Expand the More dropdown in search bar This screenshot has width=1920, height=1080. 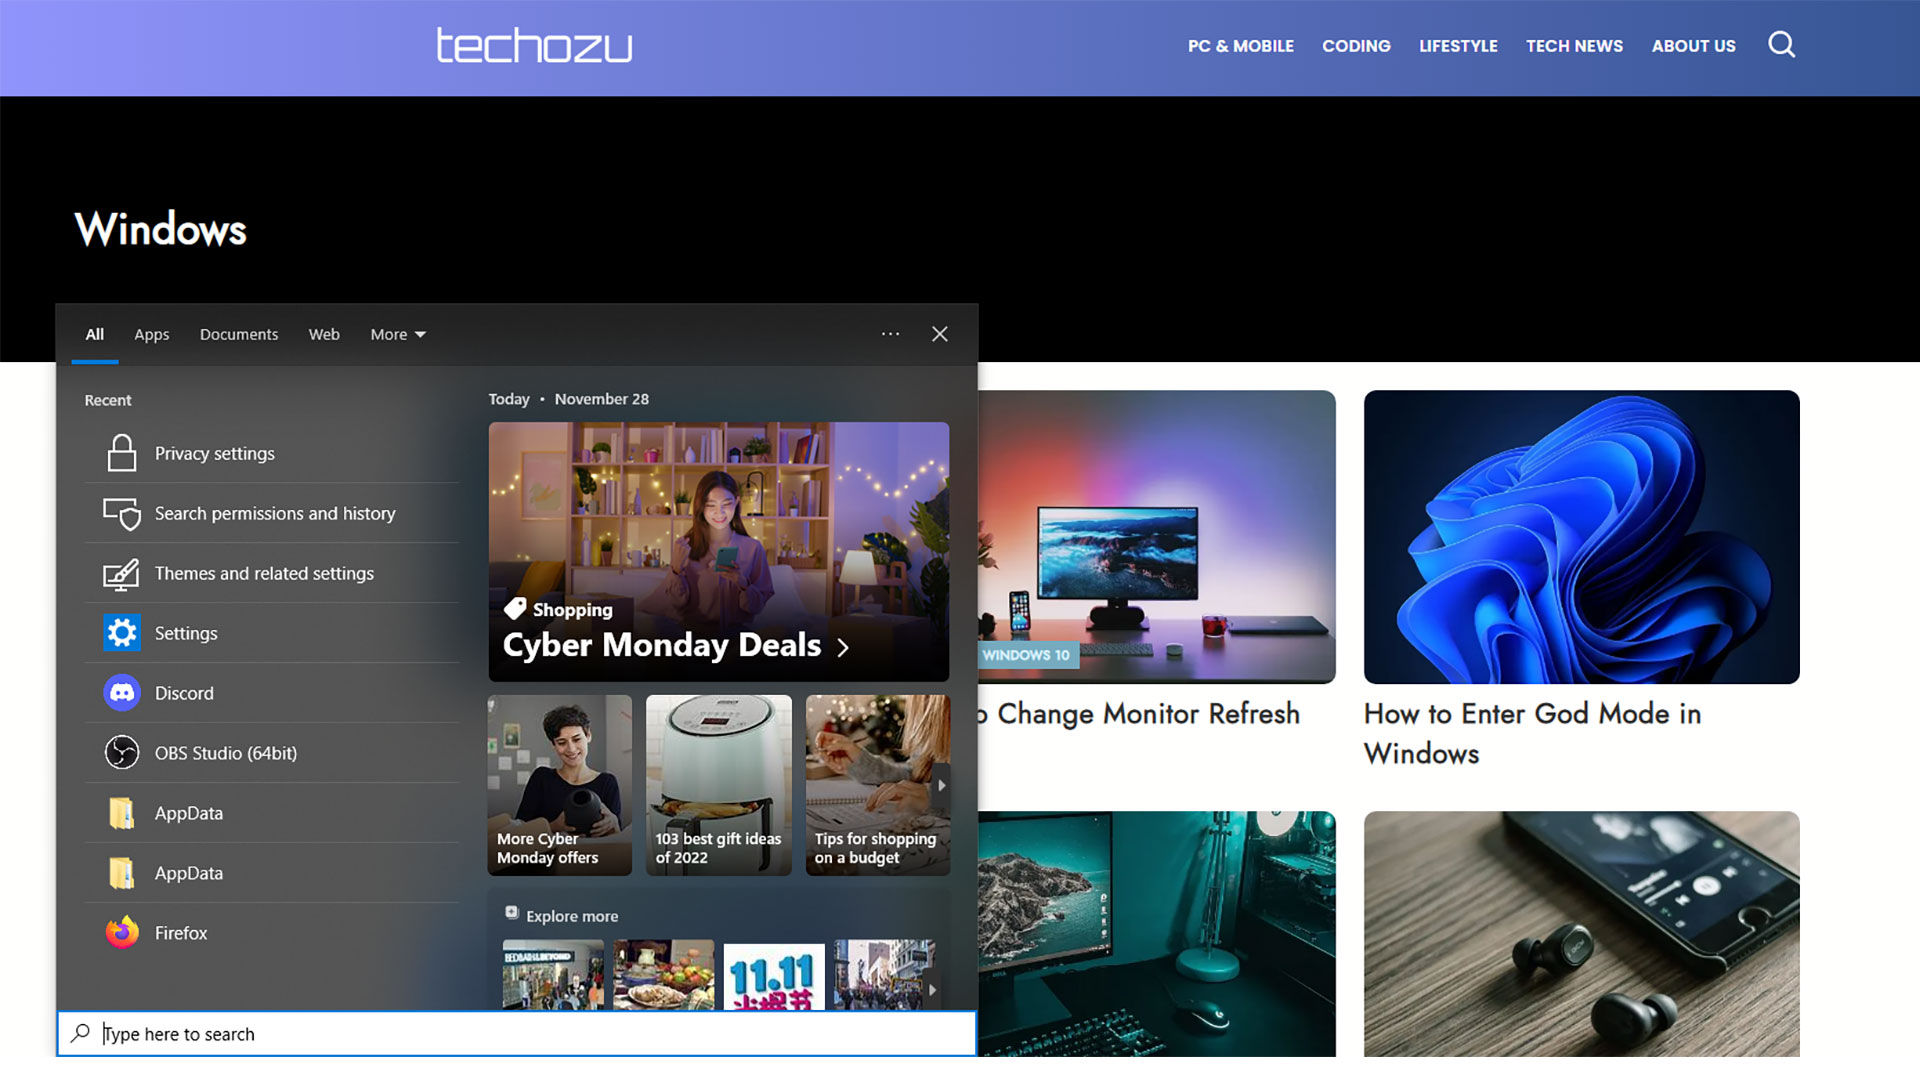(396, 334)
